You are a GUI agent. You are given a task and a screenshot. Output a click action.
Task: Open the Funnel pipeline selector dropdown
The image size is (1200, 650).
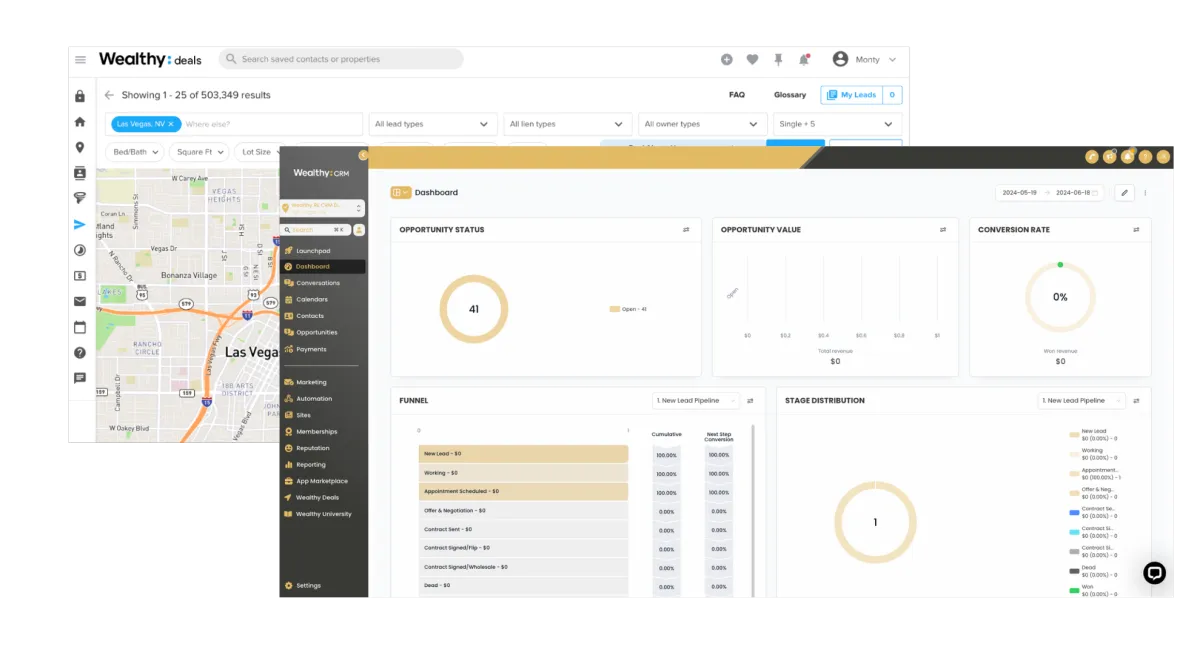[x=697, y=401]
